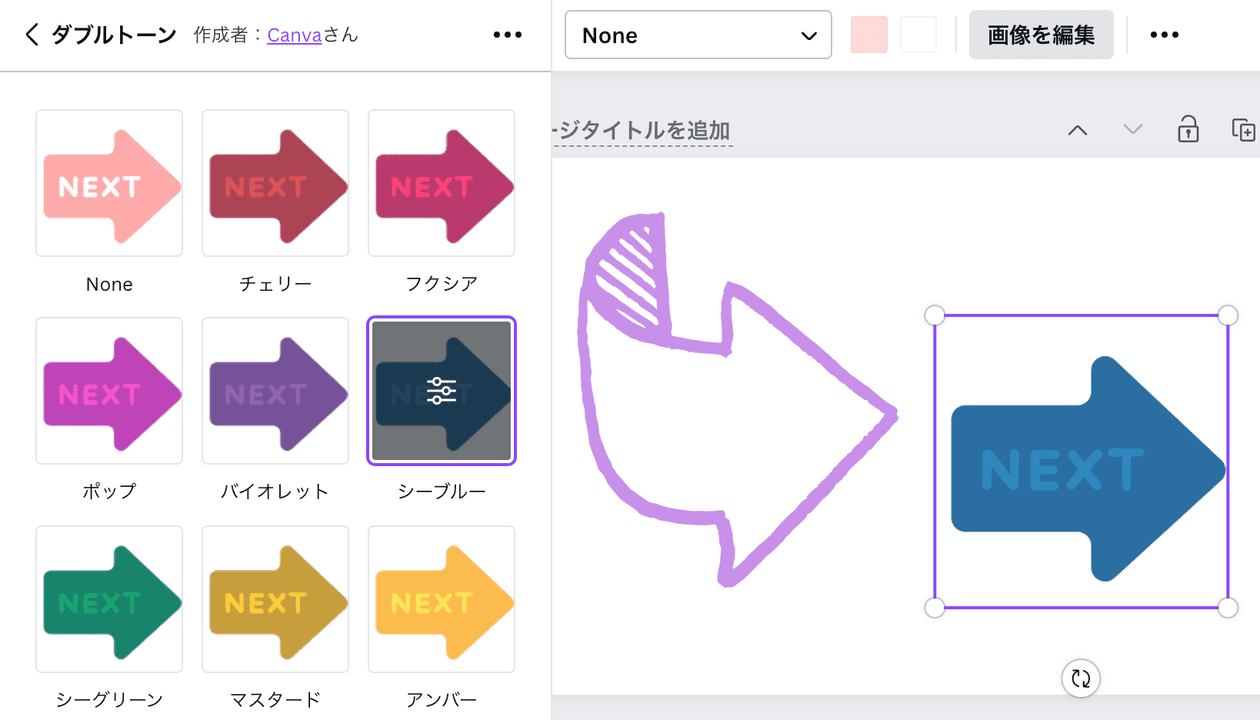Image resolution: width=1260 pixels, height=720 pixels.
Task: Open the Canva creator profile link
Action: pyautogui.click(x=294, y=33)
